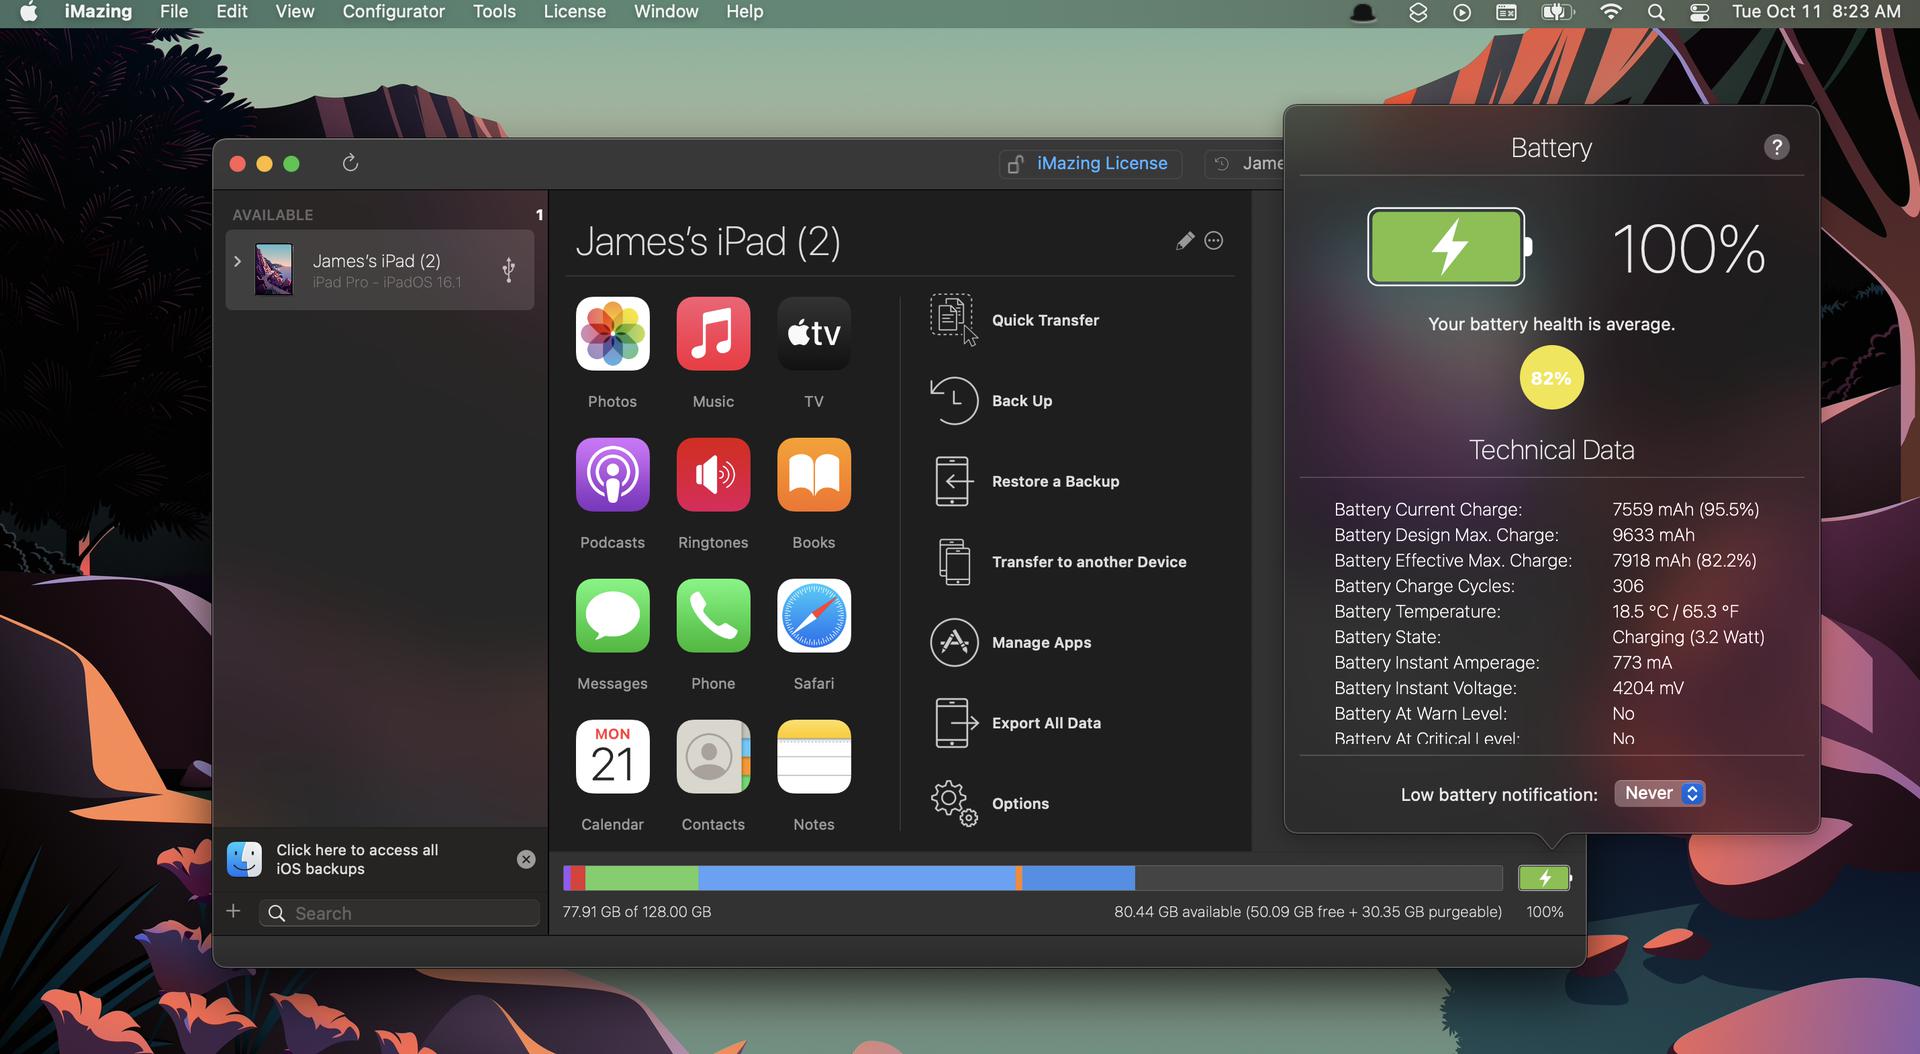
Task: Open the Window menu
Action: (666, 12)
